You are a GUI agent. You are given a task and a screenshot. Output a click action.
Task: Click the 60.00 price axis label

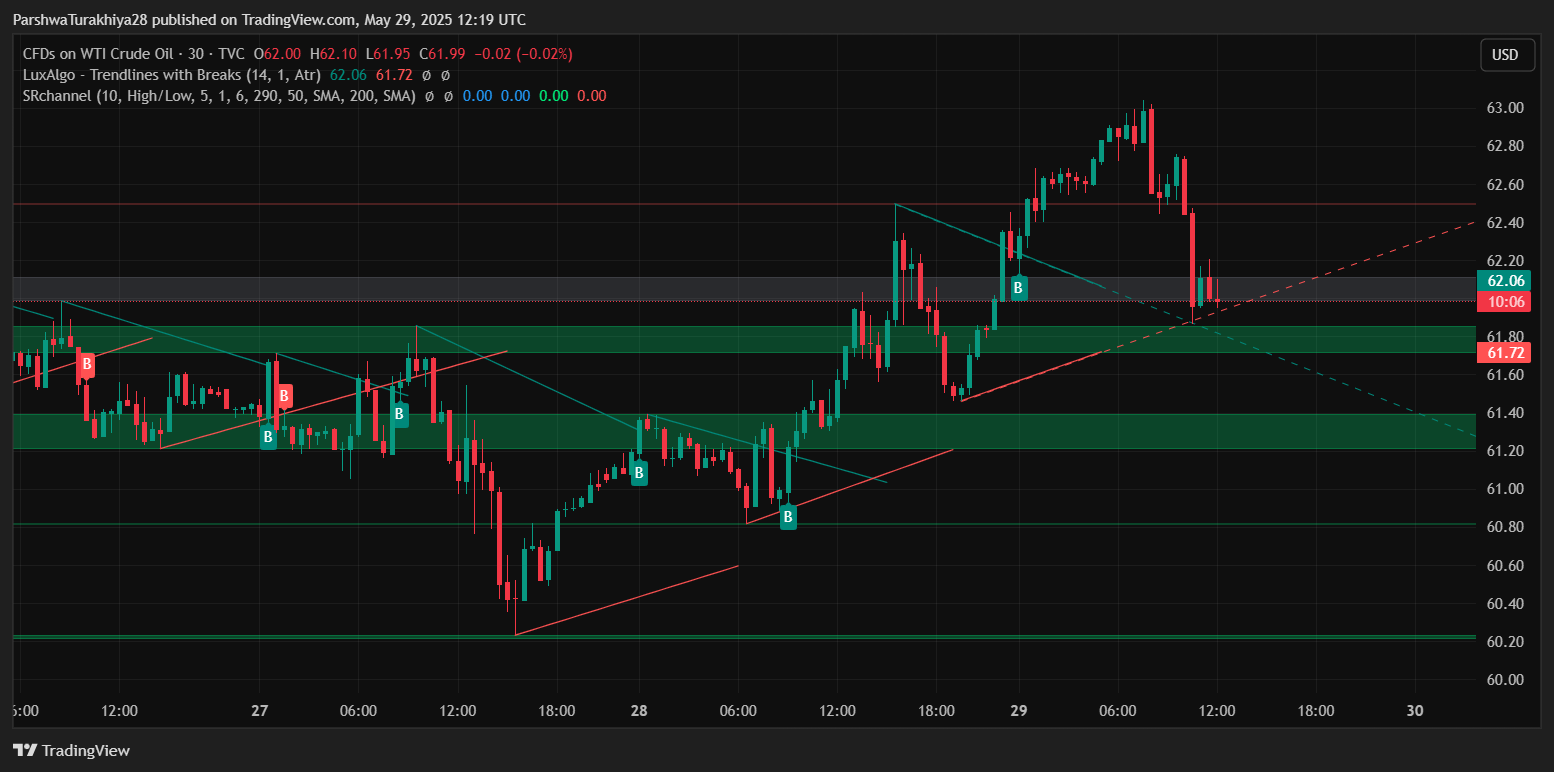tap(1505, 680)
